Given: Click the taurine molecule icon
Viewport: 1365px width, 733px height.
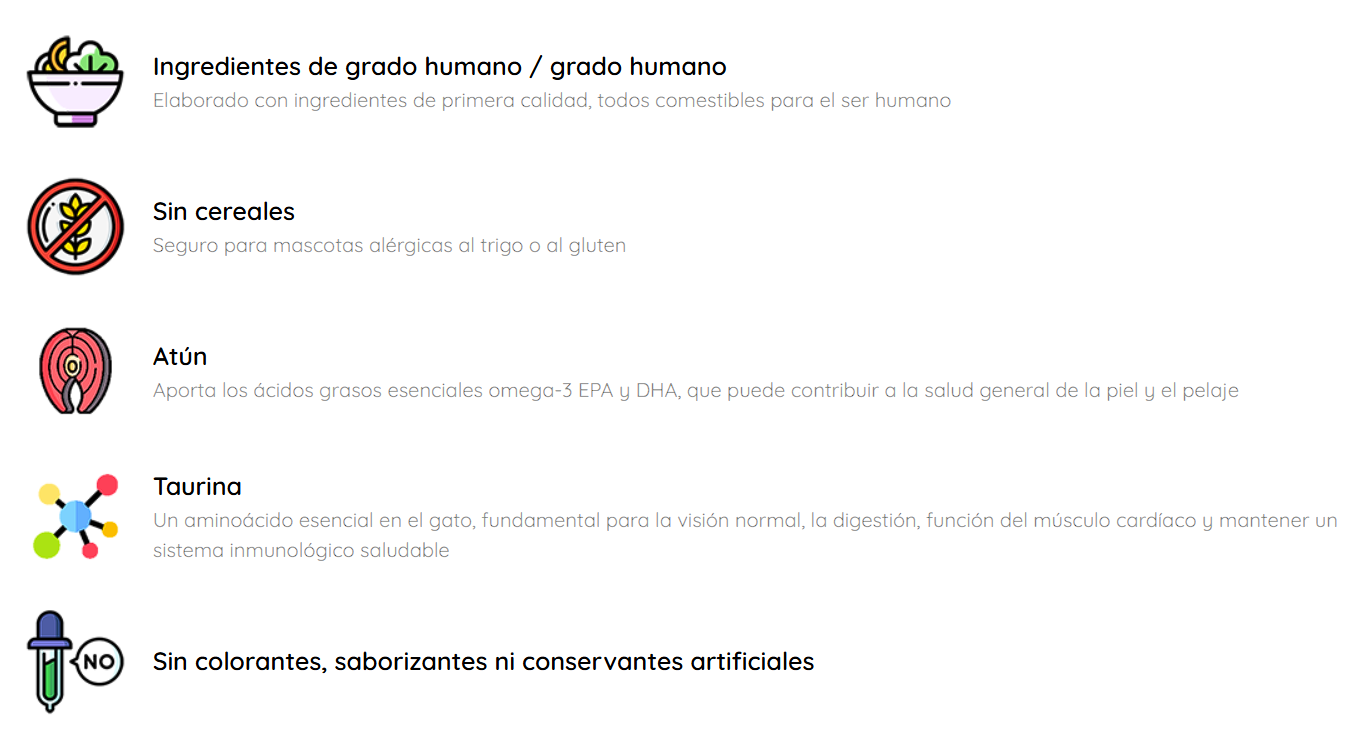Looking at the screenshot, I should tap(75, 516).
